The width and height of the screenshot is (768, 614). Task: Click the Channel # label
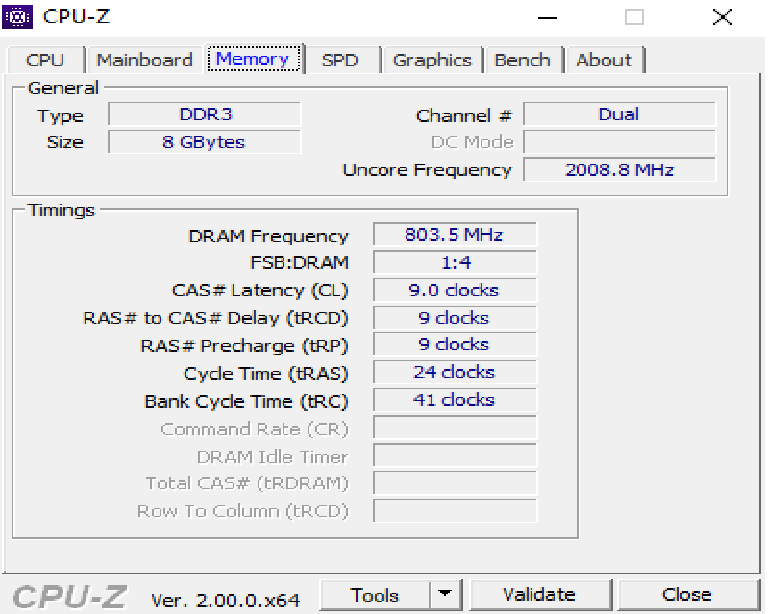pos(464,116)
